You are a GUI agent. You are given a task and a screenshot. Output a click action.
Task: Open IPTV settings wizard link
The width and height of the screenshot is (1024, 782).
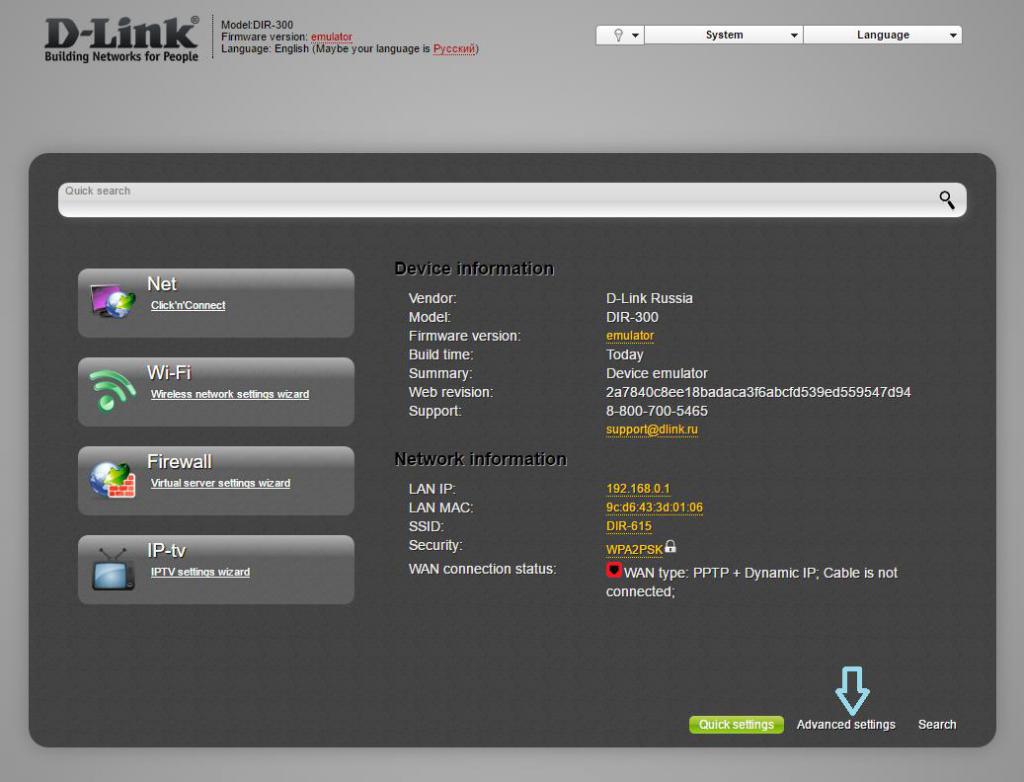click(200, 572)
